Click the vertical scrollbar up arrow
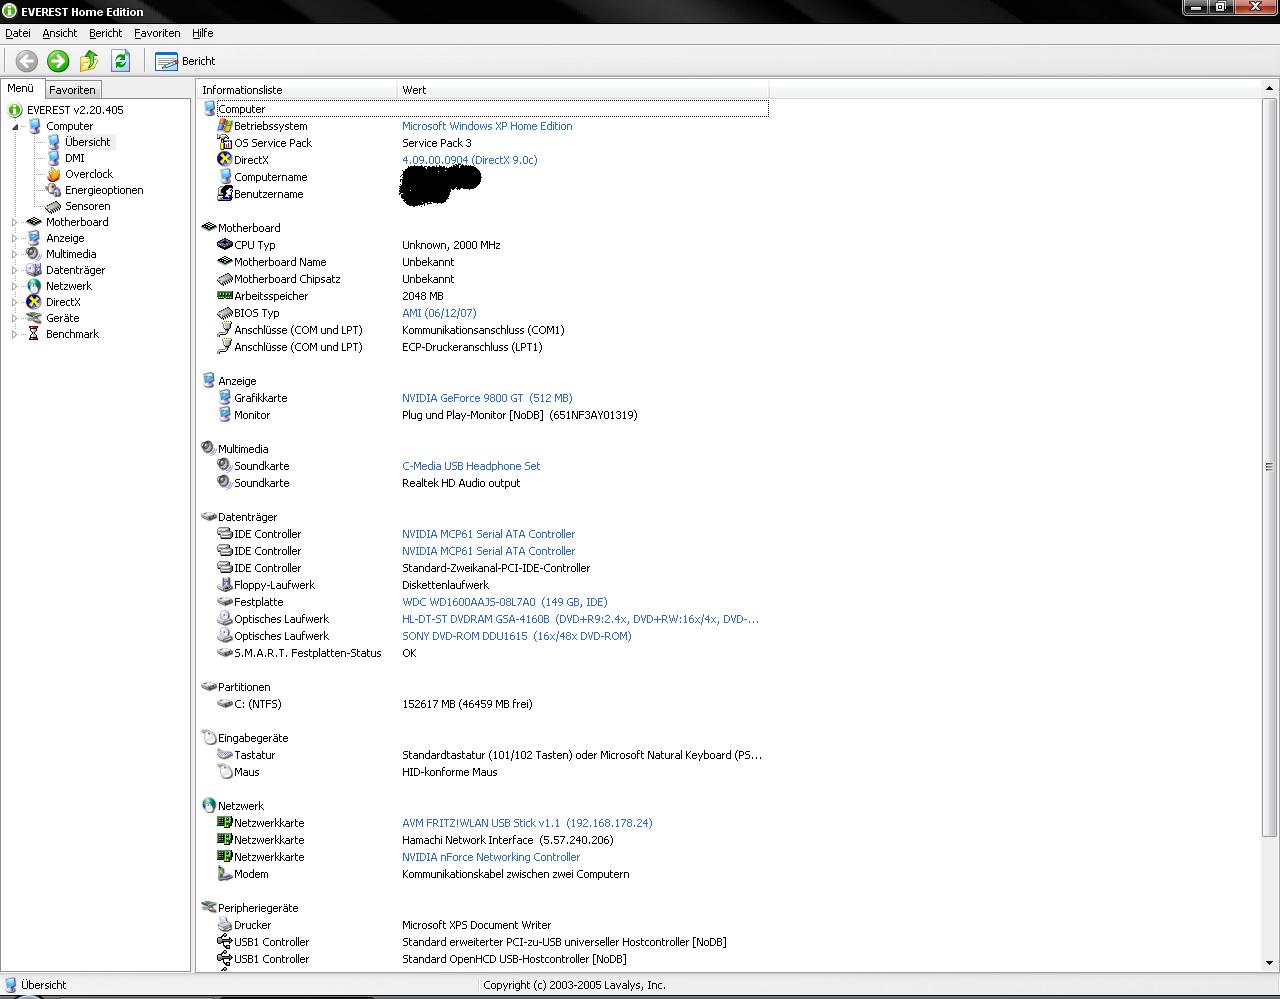Screen dimensions: 1280x999 pos(1270,89)
